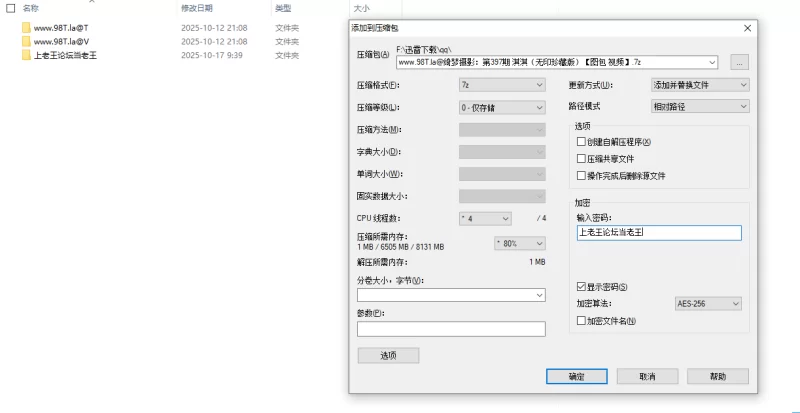Open the 压缩格式 7z dropdown
800x413 pixels.
(x=501, y=85)
